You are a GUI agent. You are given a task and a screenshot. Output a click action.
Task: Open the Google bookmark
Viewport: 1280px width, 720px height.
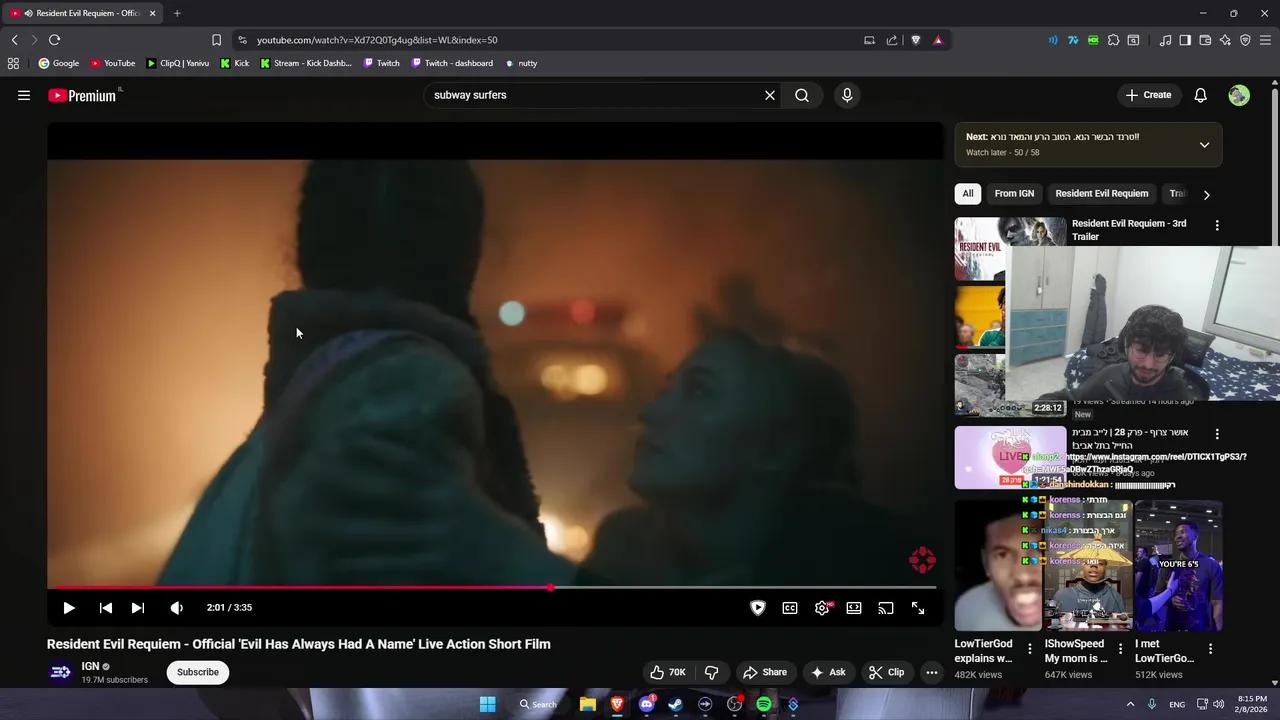[59, 63]
